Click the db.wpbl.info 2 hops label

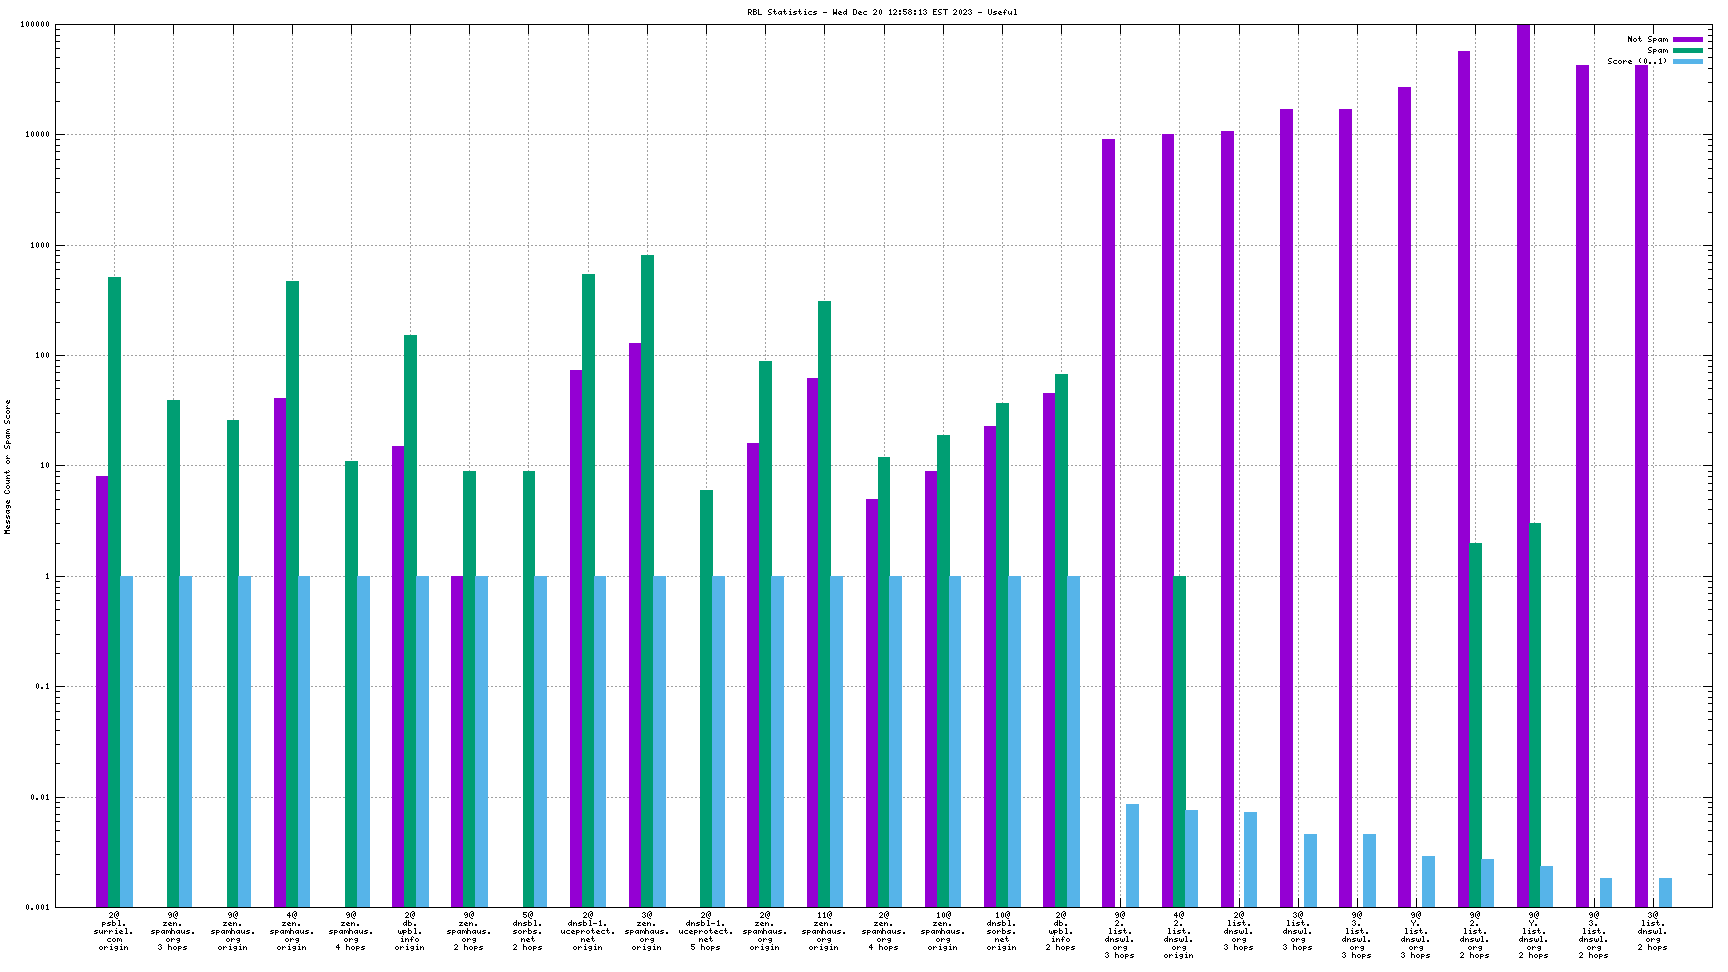1061,931
